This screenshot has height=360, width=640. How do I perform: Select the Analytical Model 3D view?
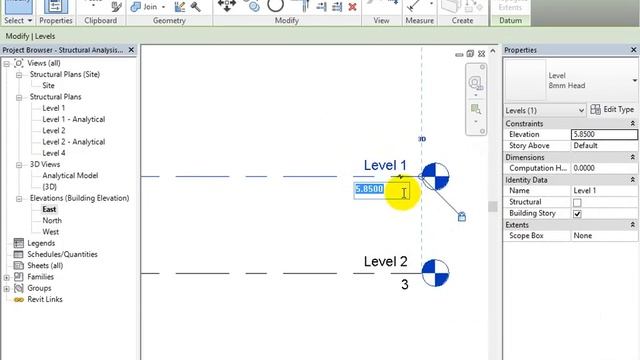click(x=70, y=176)
